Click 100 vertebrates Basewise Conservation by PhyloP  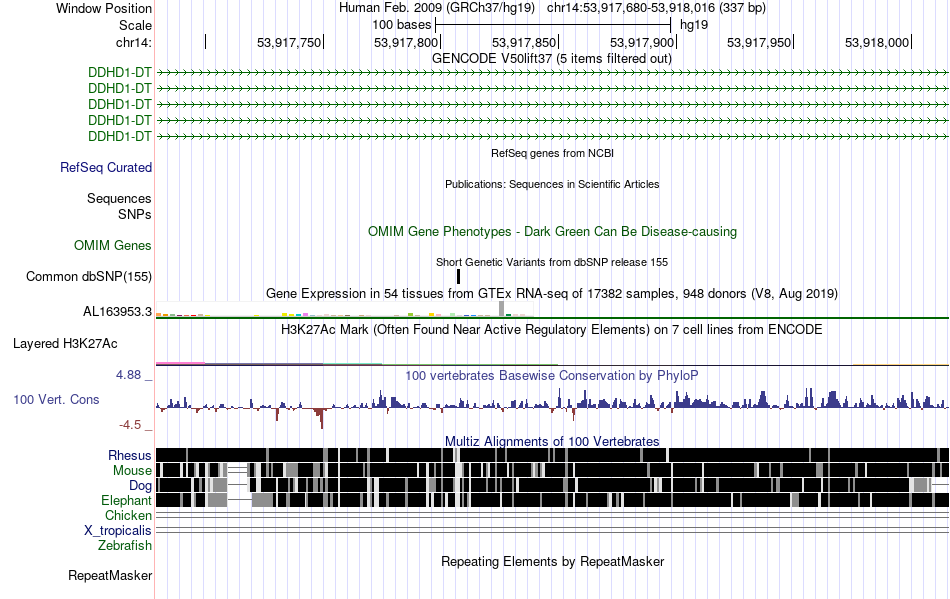552,376
